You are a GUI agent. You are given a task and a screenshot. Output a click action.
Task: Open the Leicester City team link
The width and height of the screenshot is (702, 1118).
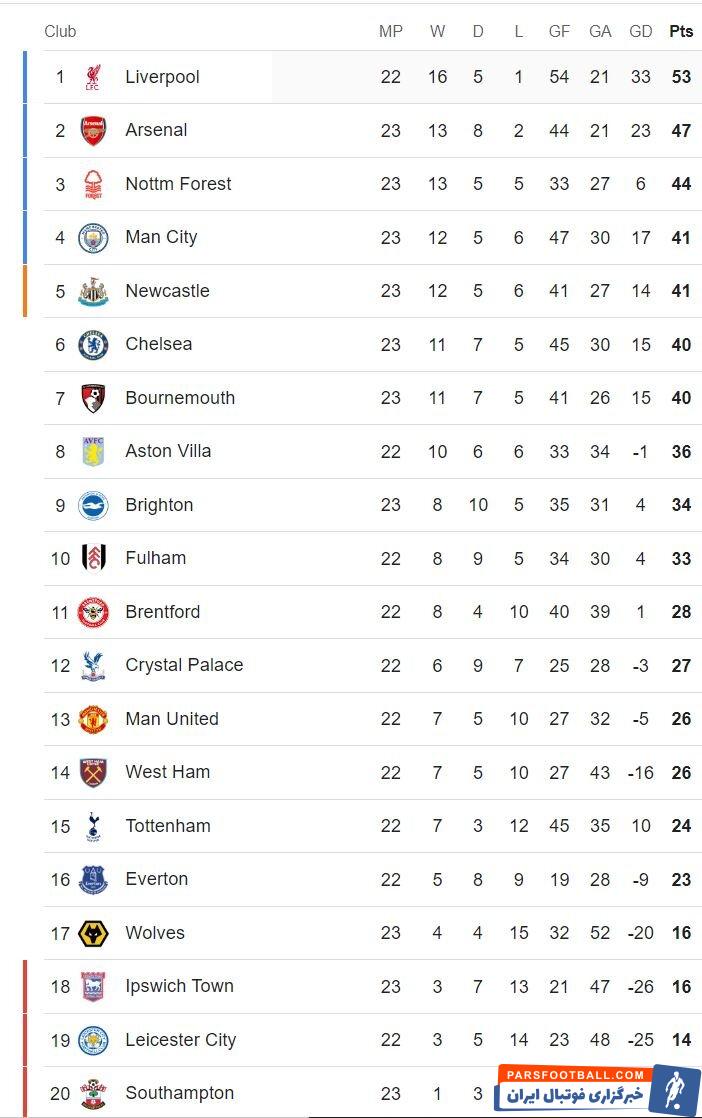180,1040
